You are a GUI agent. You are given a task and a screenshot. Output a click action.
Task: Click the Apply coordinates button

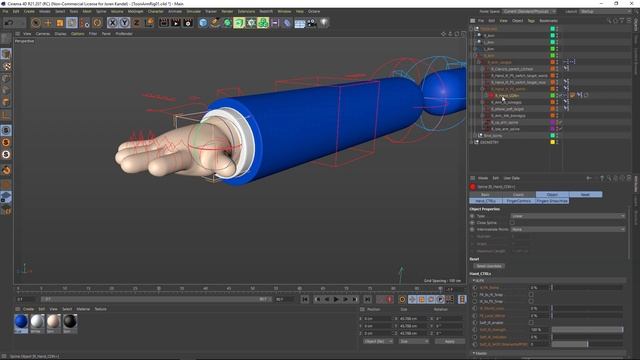[449, 341]
